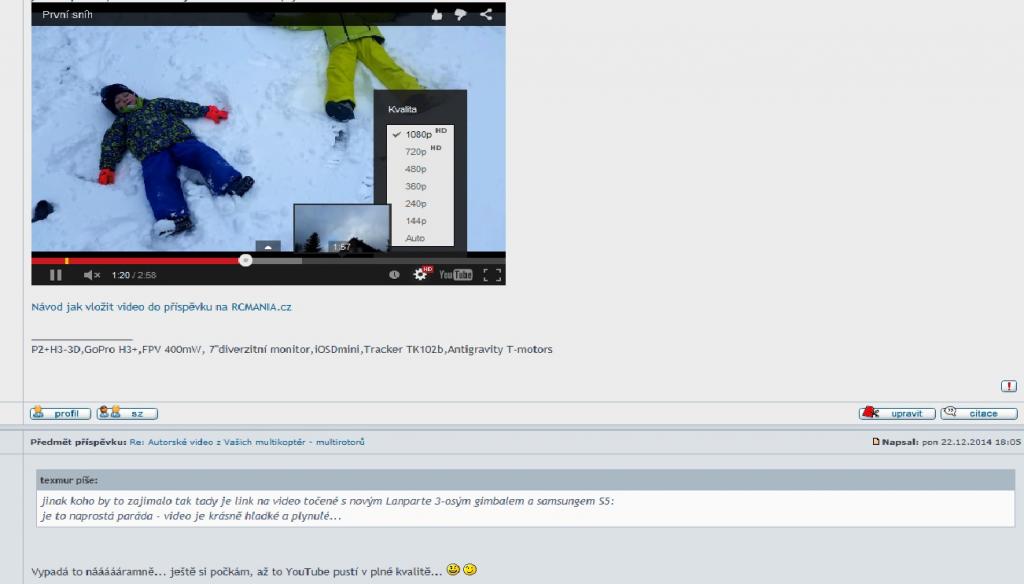Click the 'citace' quote button

point(978,413)
